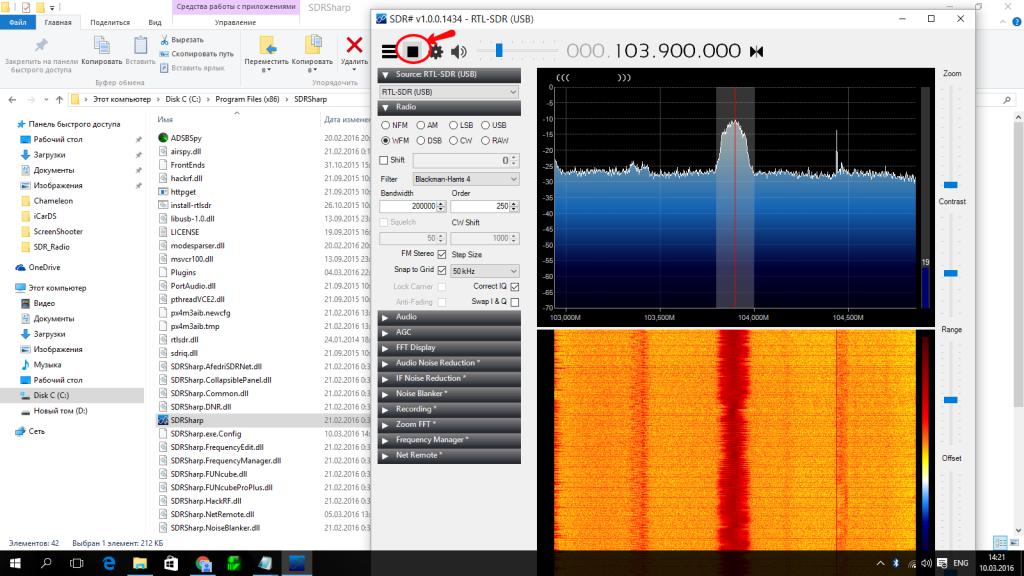Select the NFM radio mode
This screenshot has width=1024, height=576.
pos(386,125)
